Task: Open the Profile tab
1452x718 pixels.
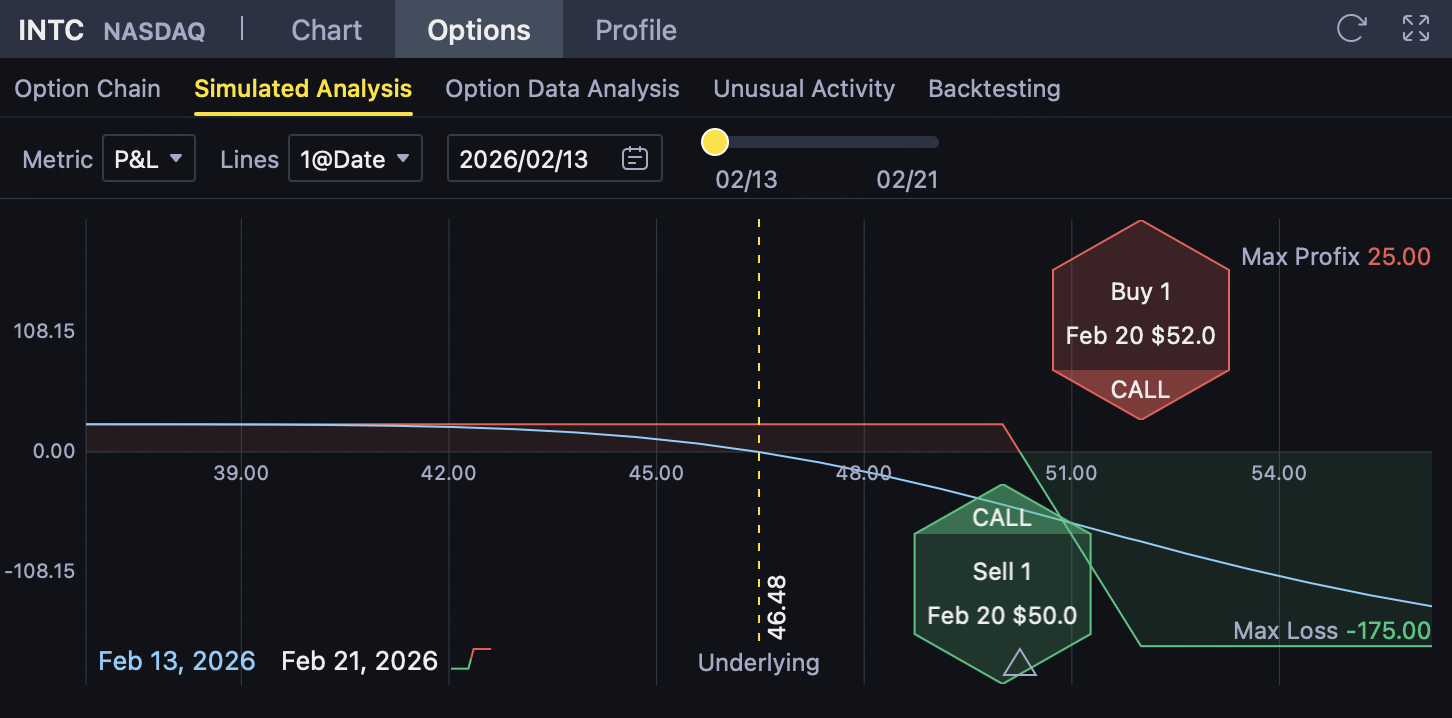Action: pos(636,30)
